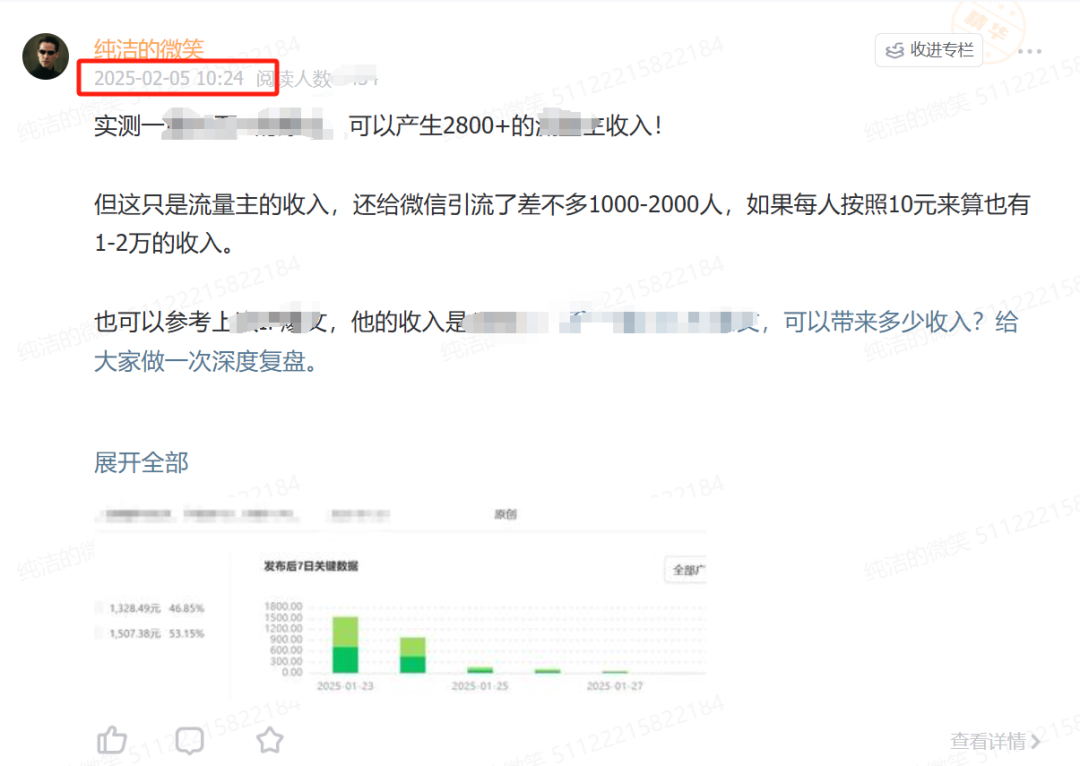Open 查看详情 details link
Image resolution: width=1080 pixels, height=766 pixels.
tap(988, 741)
